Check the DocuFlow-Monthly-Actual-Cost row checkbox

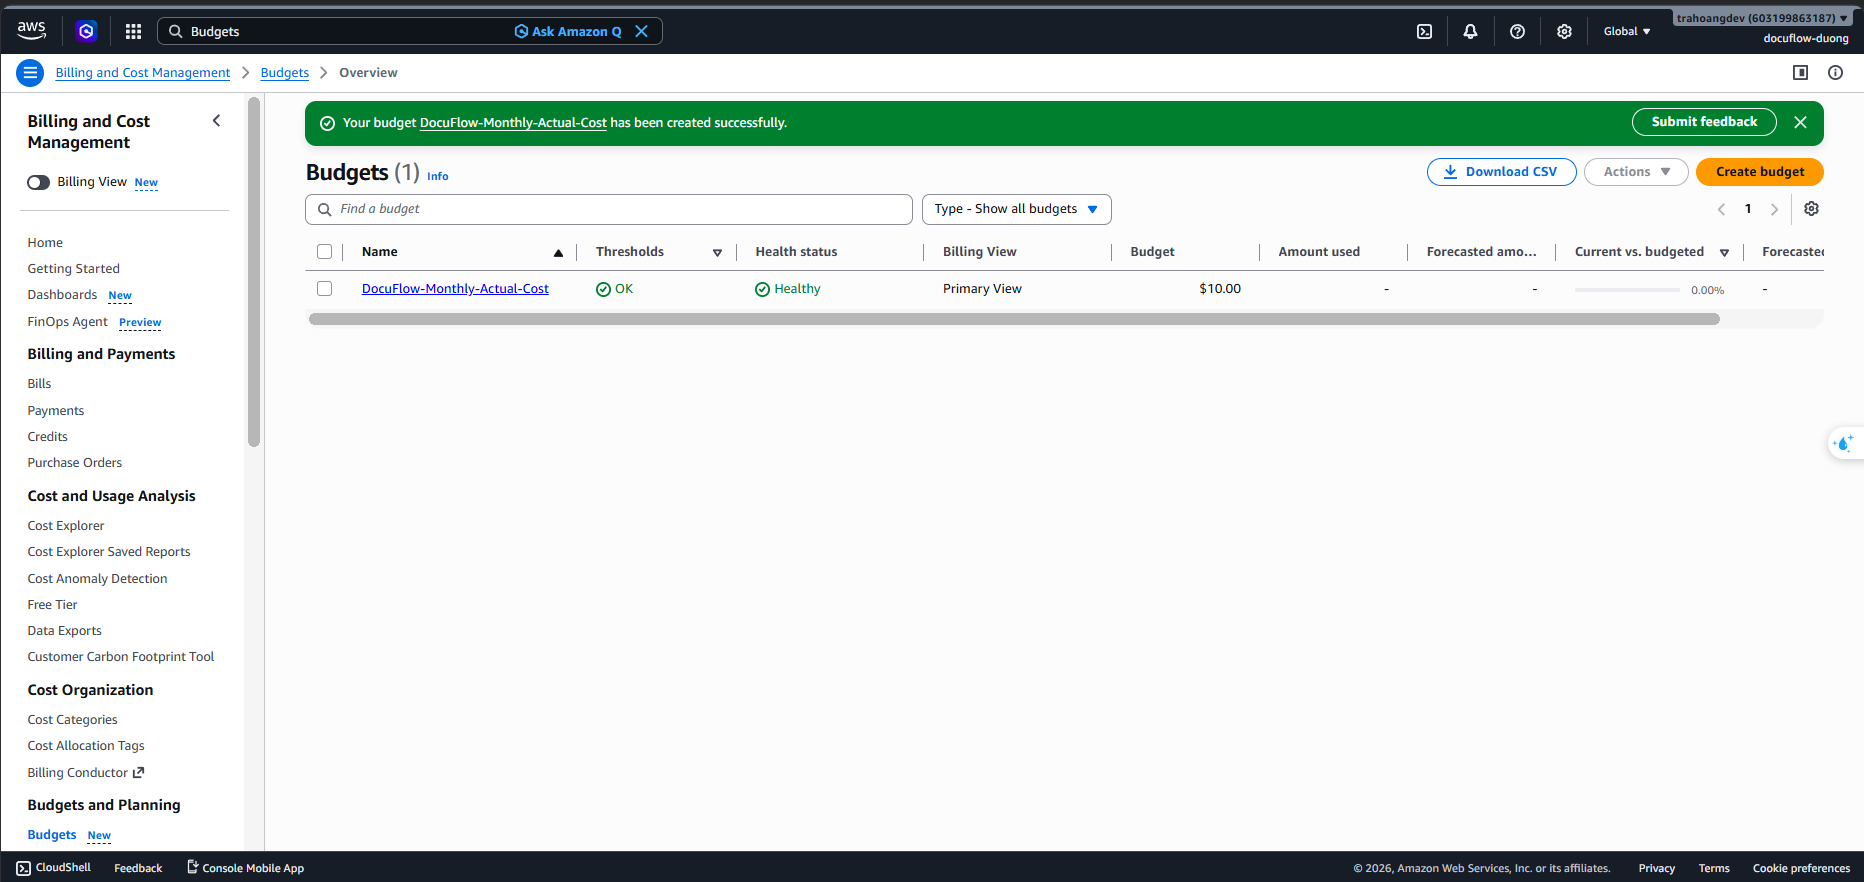click(x=324, y=289)
